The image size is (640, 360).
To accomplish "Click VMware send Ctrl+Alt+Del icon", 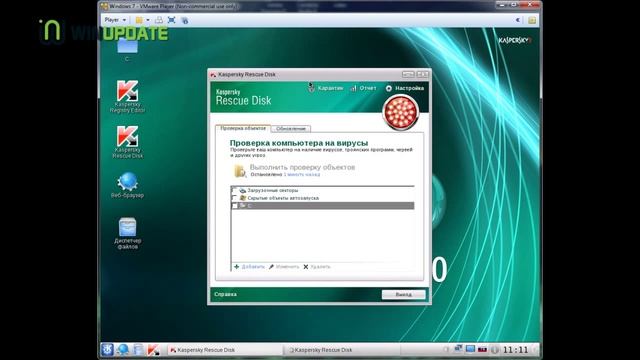I will tap(159, 20).
